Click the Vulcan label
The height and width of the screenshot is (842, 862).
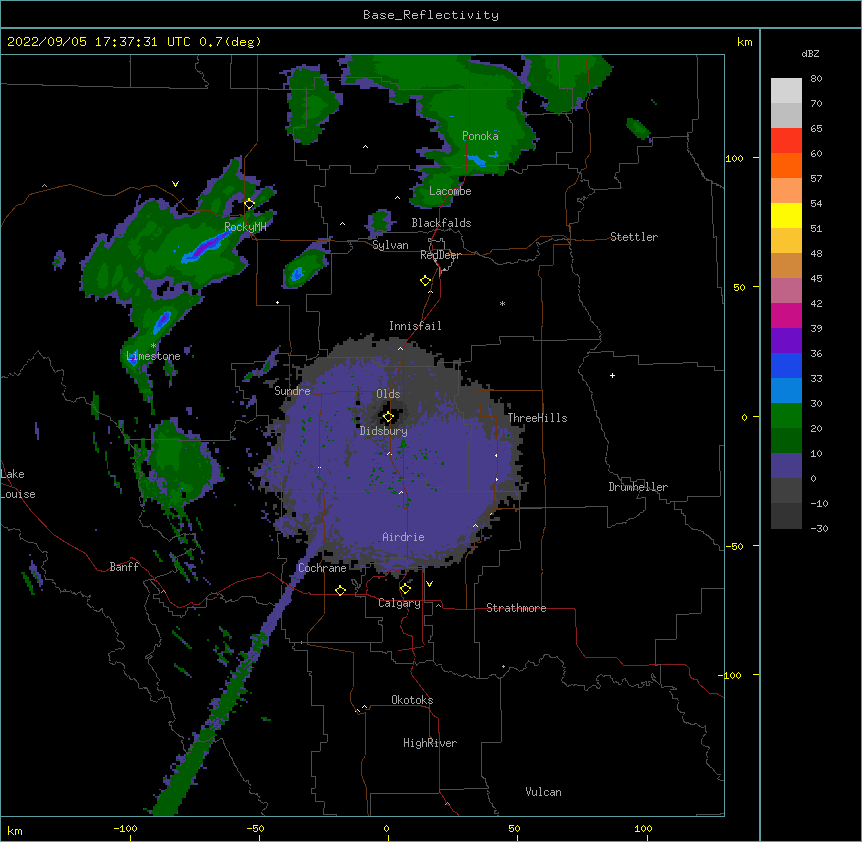543,792
